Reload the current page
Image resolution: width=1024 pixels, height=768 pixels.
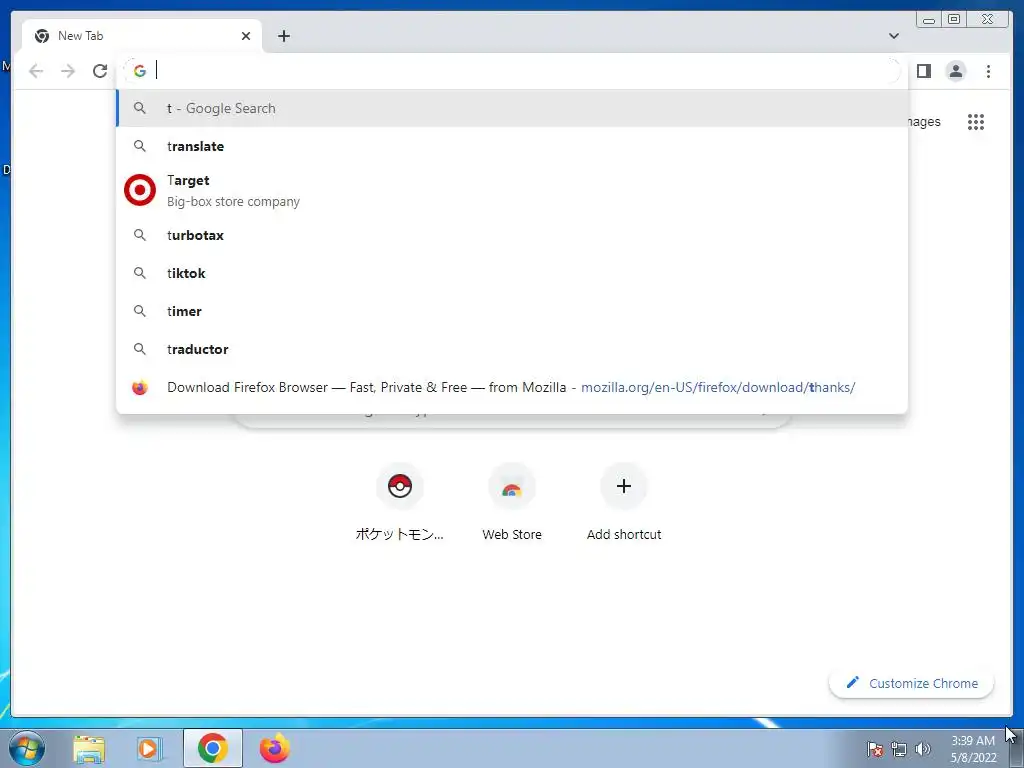(x=100, y=71)
